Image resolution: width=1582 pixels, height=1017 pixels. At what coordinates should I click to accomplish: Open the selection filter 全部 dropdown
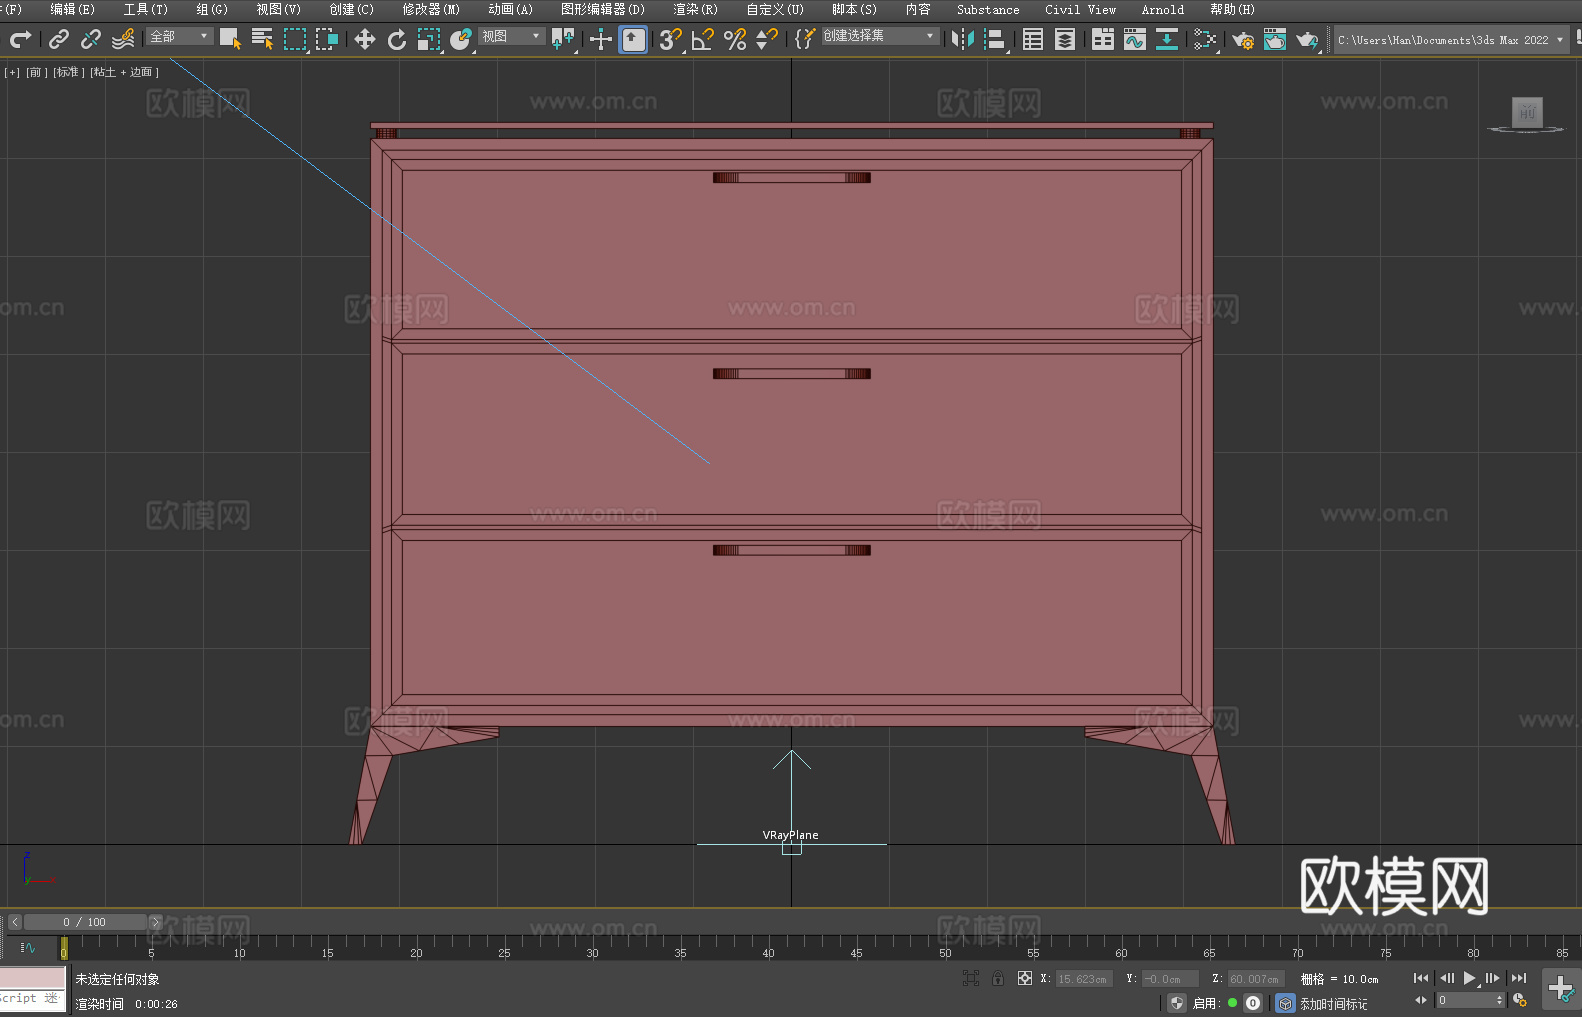click(179, 36)
